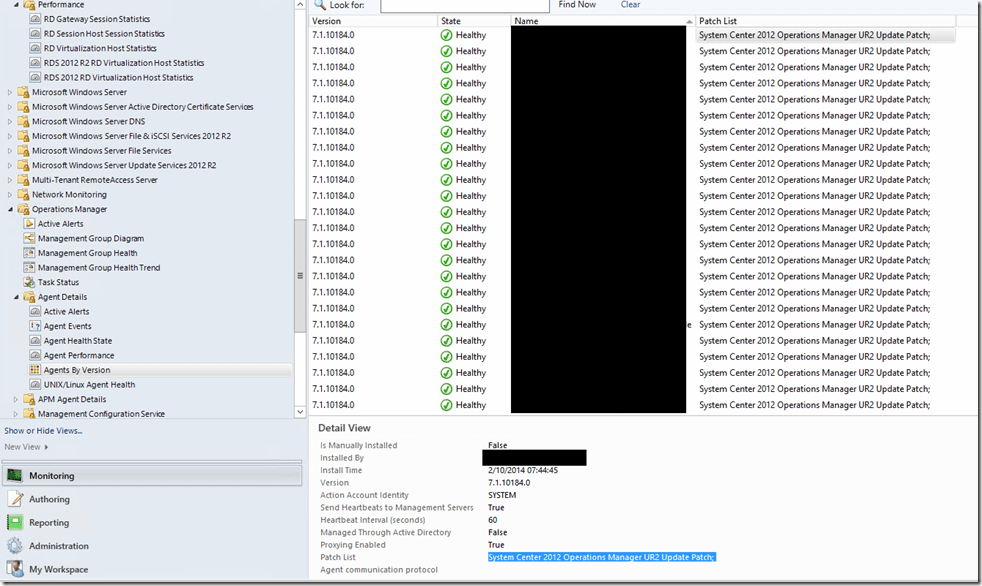Open the Authoring workspace icon
Viewport: 982px width, 586px height.
point(15,499)
